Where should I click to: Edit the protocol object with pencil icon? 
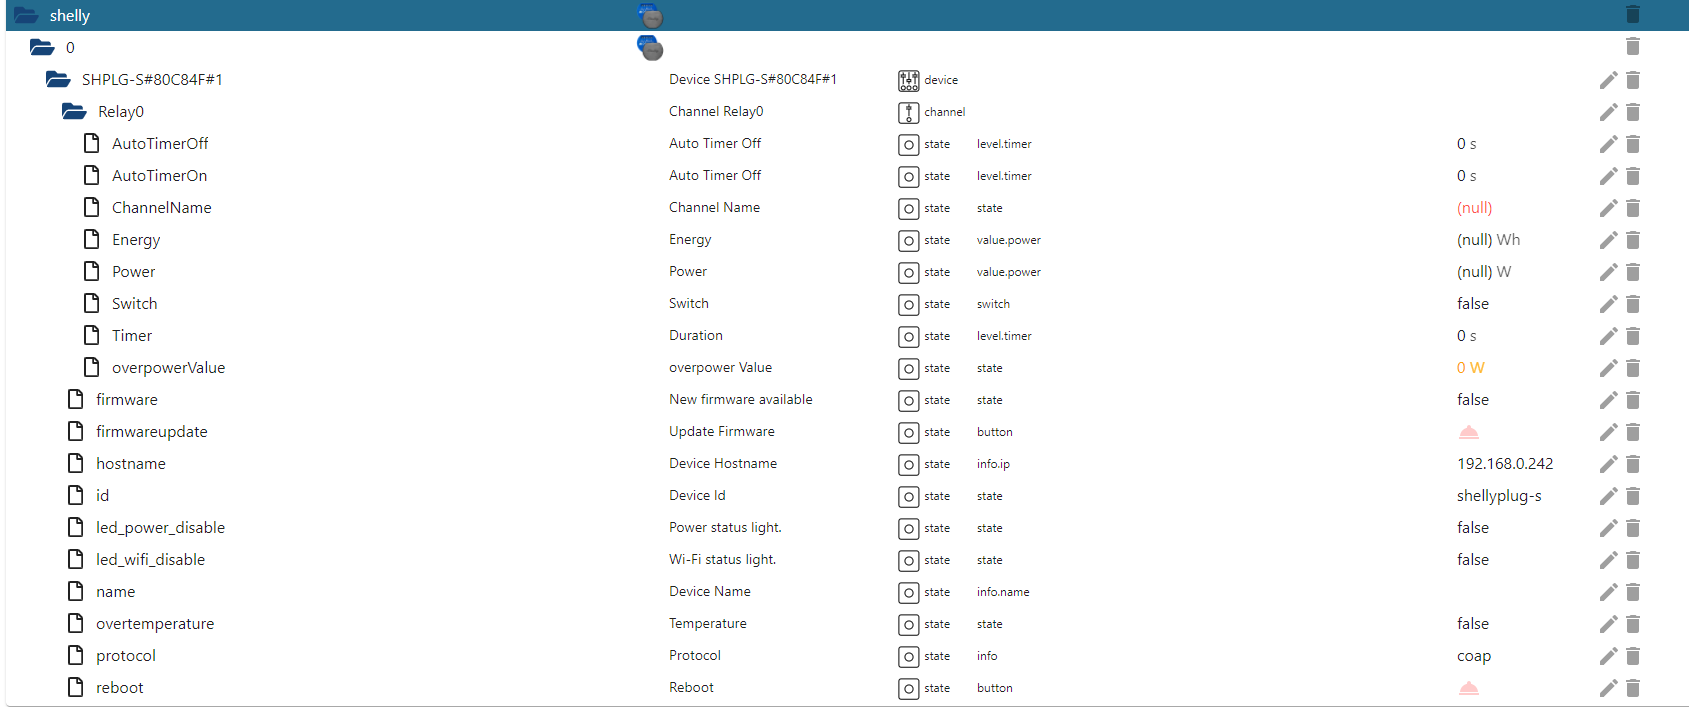[x=1608, y=656]
